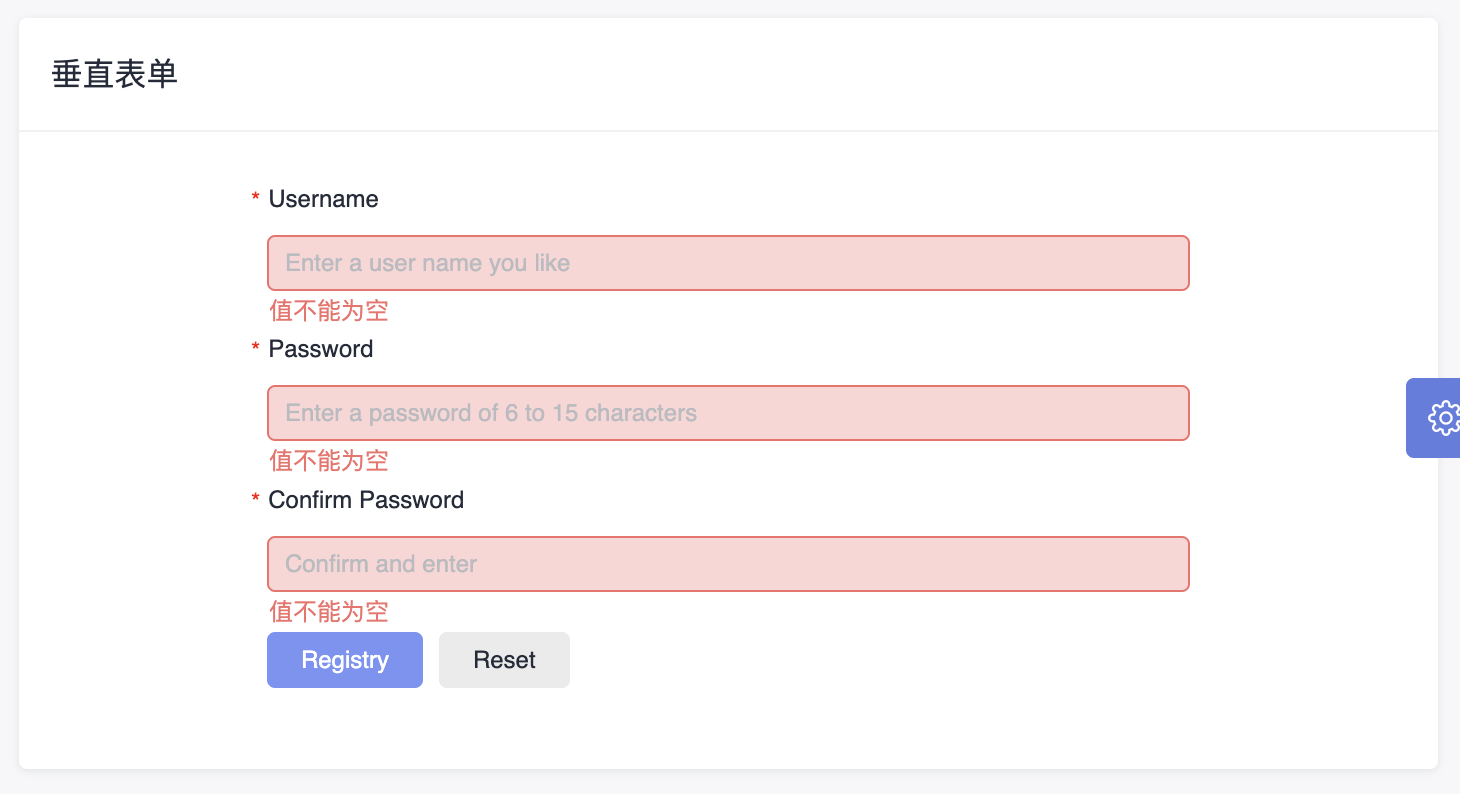Click the 'Confirm and enter' placeholder text

(381, 564)
